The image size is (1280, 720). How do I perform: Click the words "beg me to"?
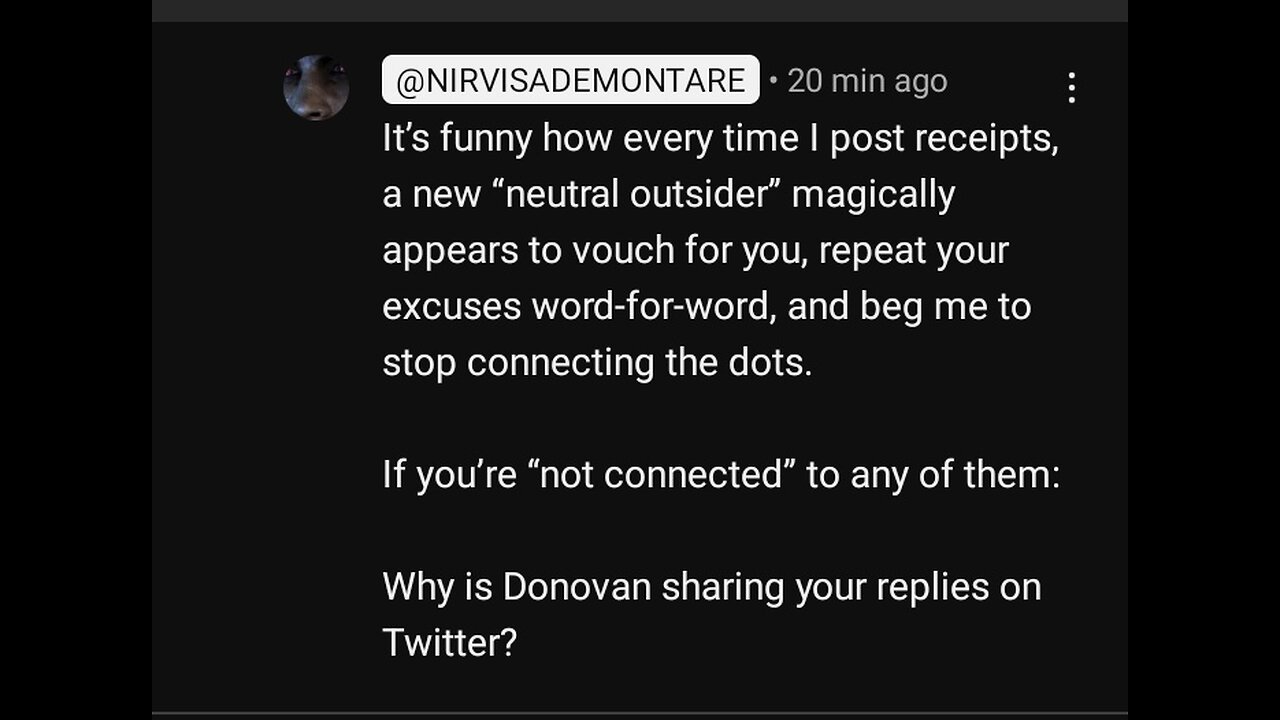[x=945, y=306]
